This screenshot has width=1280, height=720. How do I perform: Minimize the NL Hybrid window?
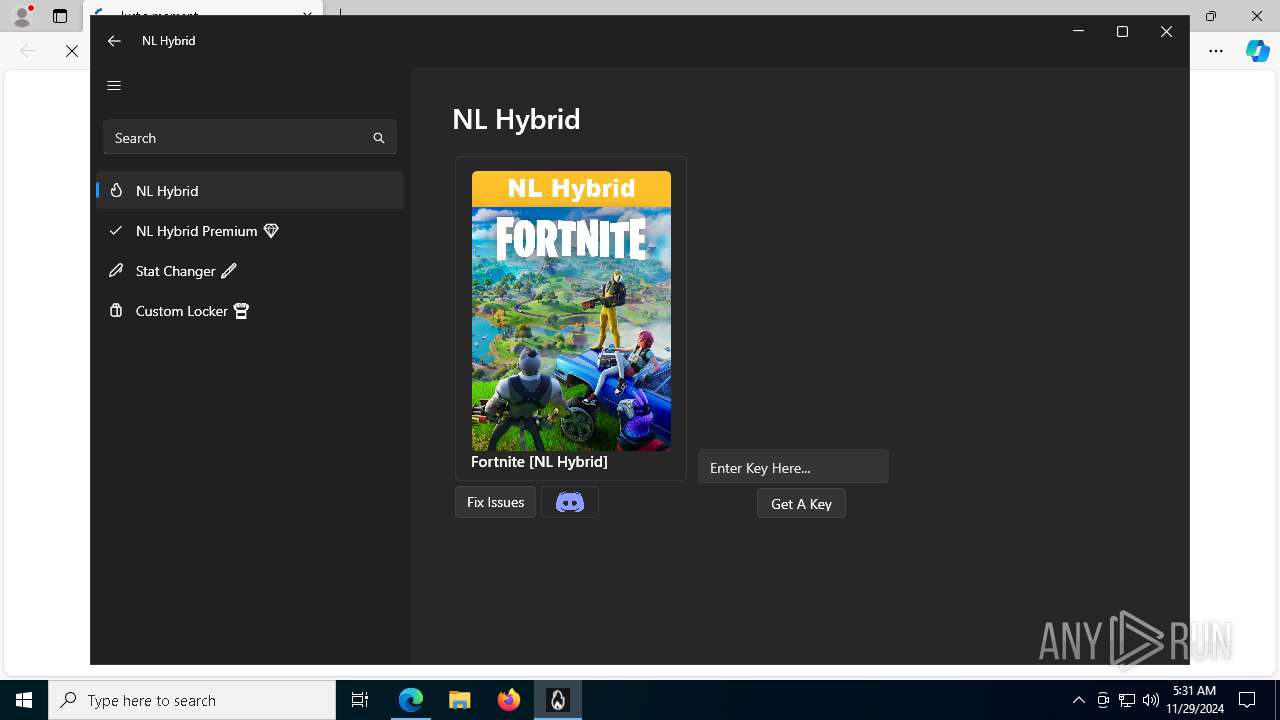pos(1078,32)
